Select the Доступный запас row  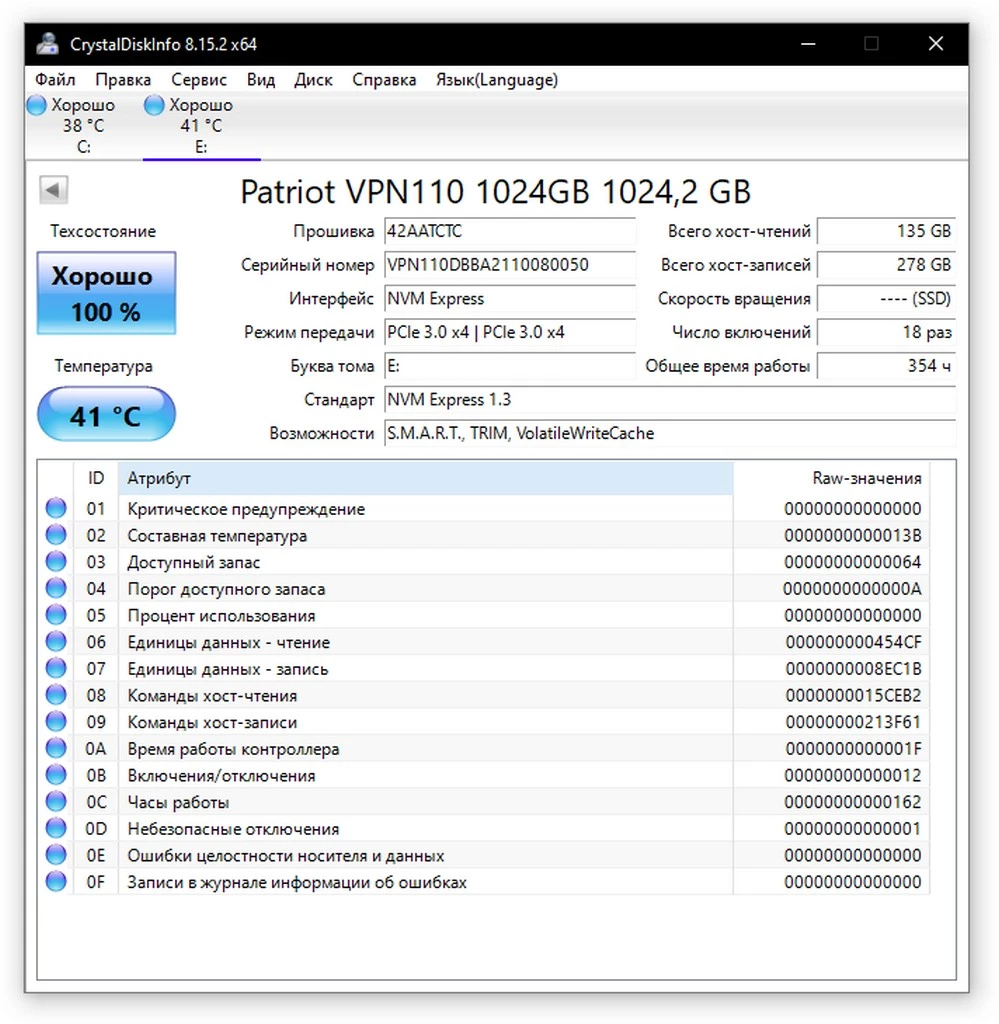pyautogui.click(x=484, y=562)
